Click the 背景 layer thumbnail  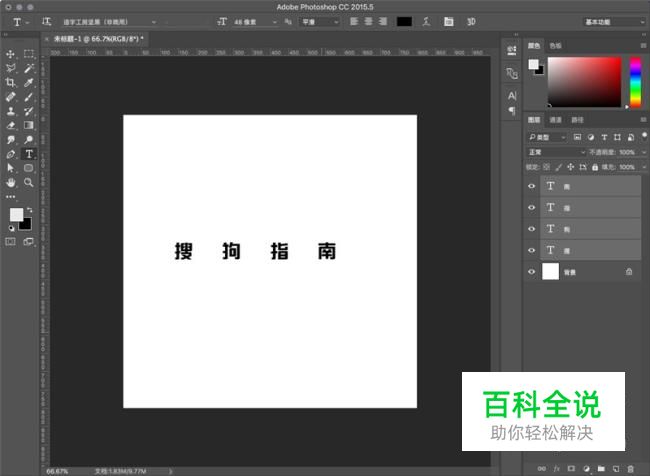point(551,271)
